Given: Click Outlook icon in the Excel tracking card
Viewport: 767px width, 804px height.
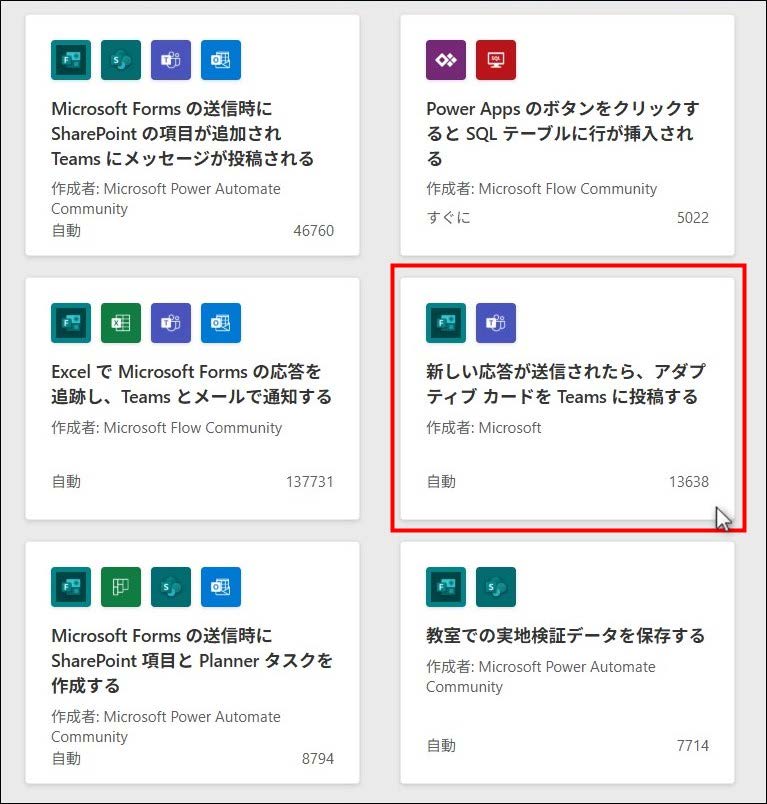Looking at the screenshot, I should pyautogui.click(x=220, y=323).
